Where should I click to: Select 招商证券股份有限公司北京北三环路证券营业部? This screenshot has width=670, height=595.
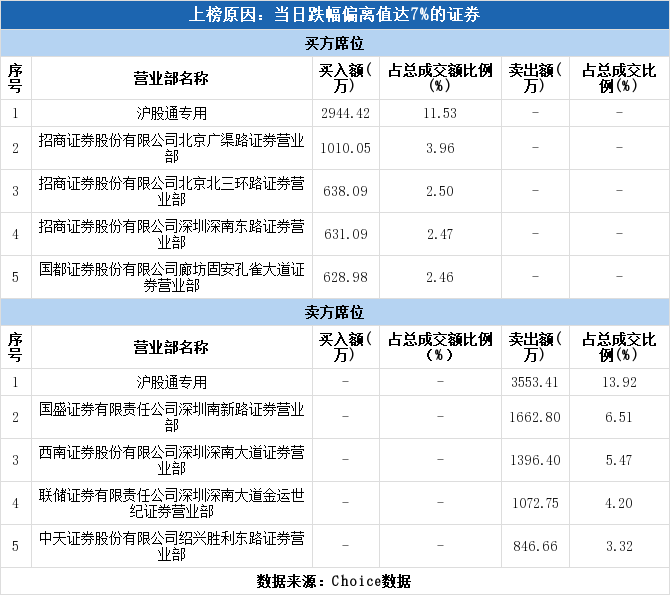(172, 191)
